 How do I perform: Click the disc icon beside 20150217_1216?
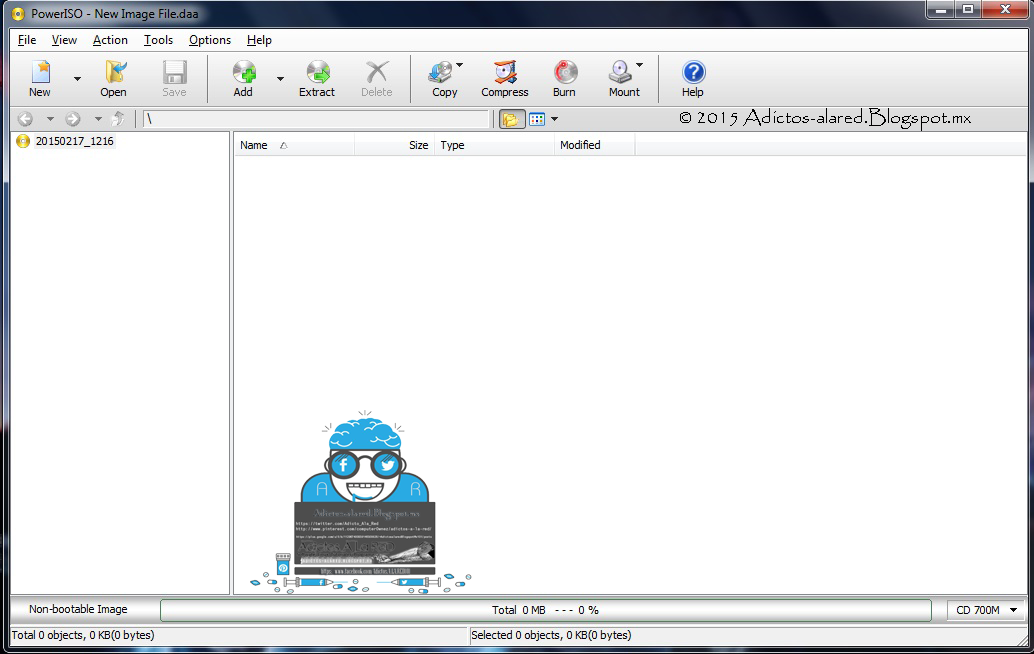click(23, 141)
